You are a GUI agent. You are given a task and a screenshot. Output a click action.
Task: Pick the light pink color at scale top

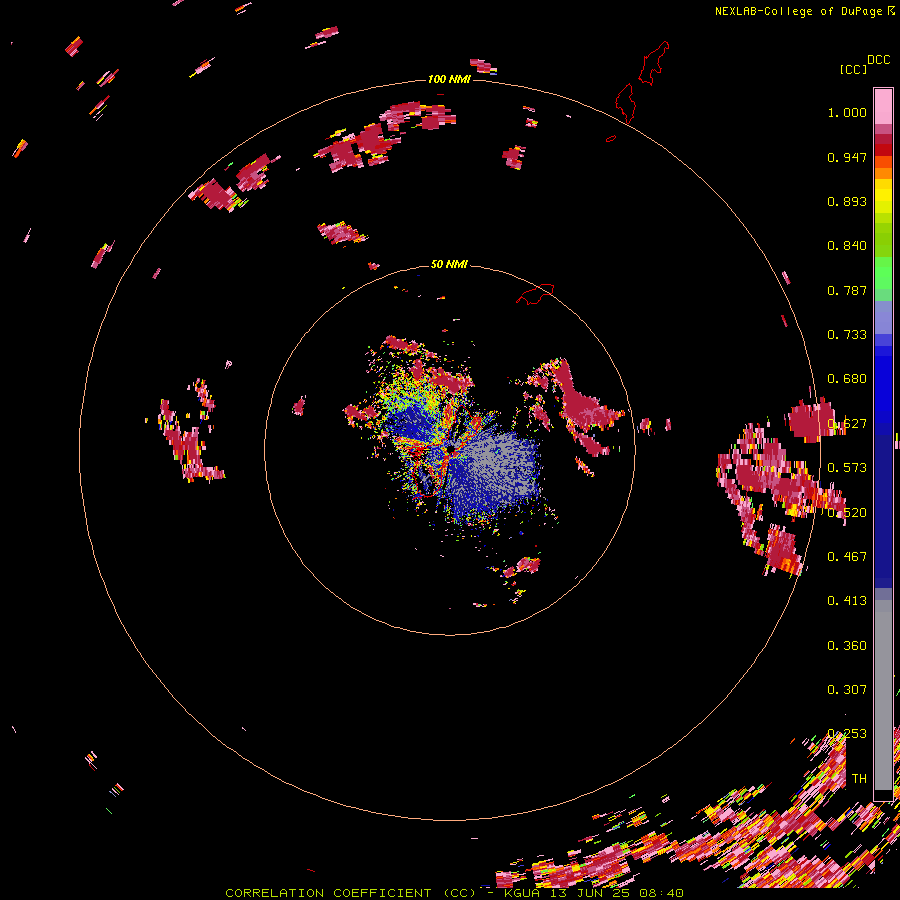[x=883, y=107]
